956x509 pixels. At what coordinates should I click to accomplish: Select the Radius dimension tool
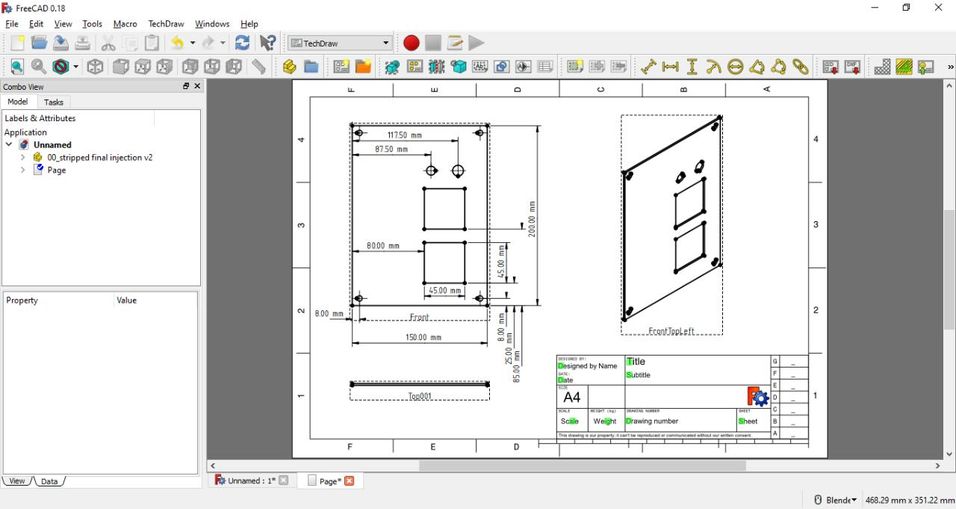pos(713,66)
